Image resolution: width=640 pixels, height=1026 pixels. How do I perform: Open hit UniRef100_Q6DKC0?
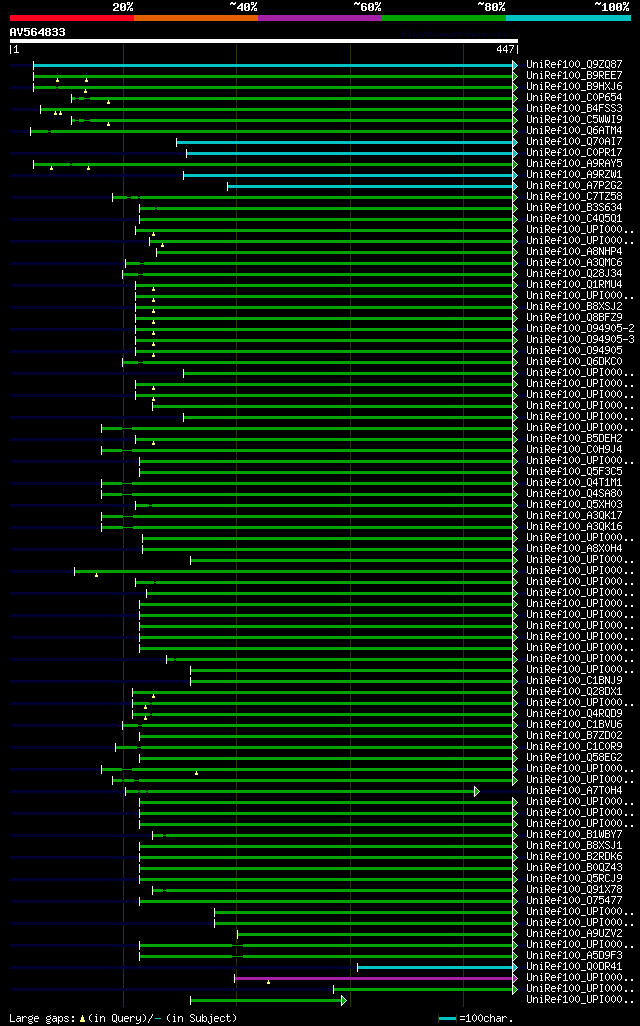(x=574, y=361)
